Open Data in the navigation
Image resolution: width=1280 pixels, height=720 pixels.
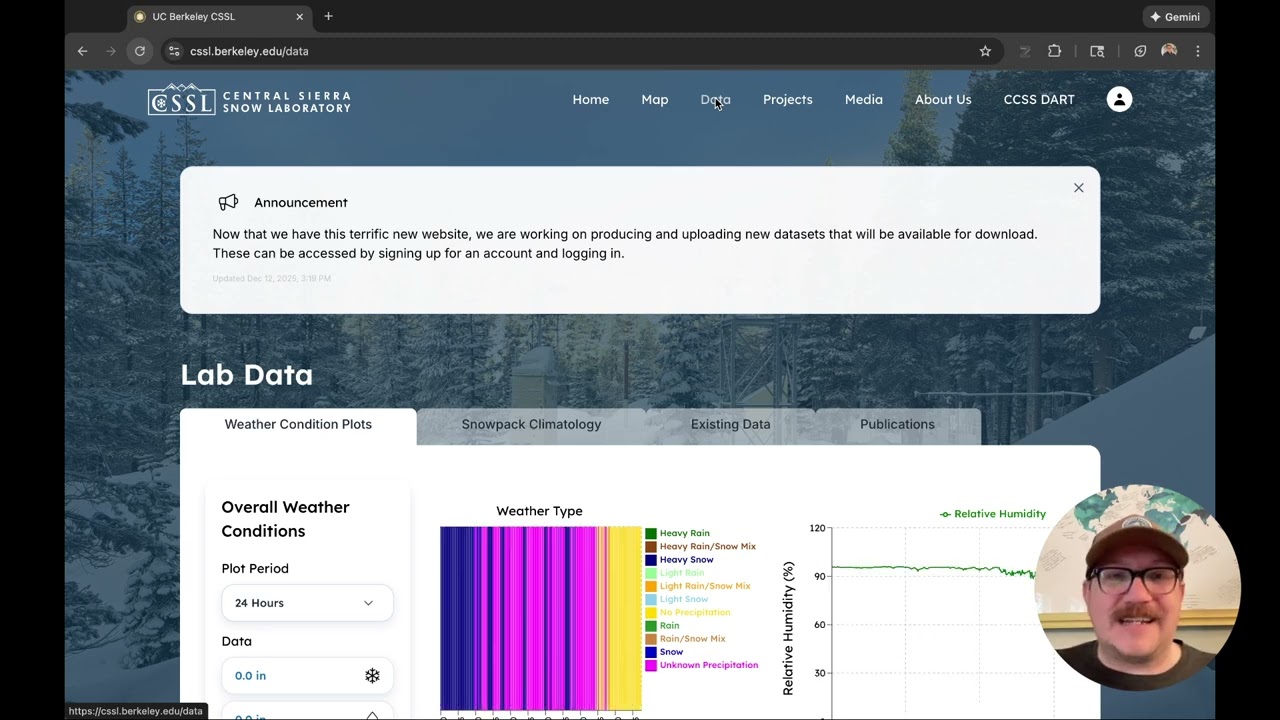point(715,99)
